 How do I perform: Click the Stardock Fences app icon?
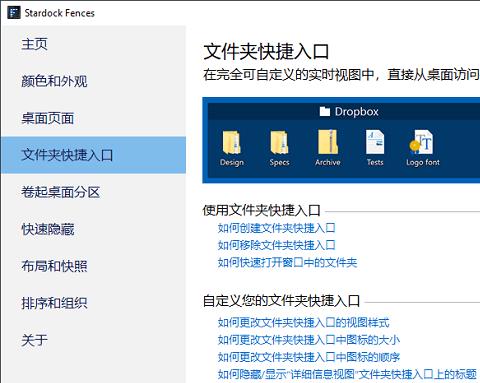pos(14,13)
